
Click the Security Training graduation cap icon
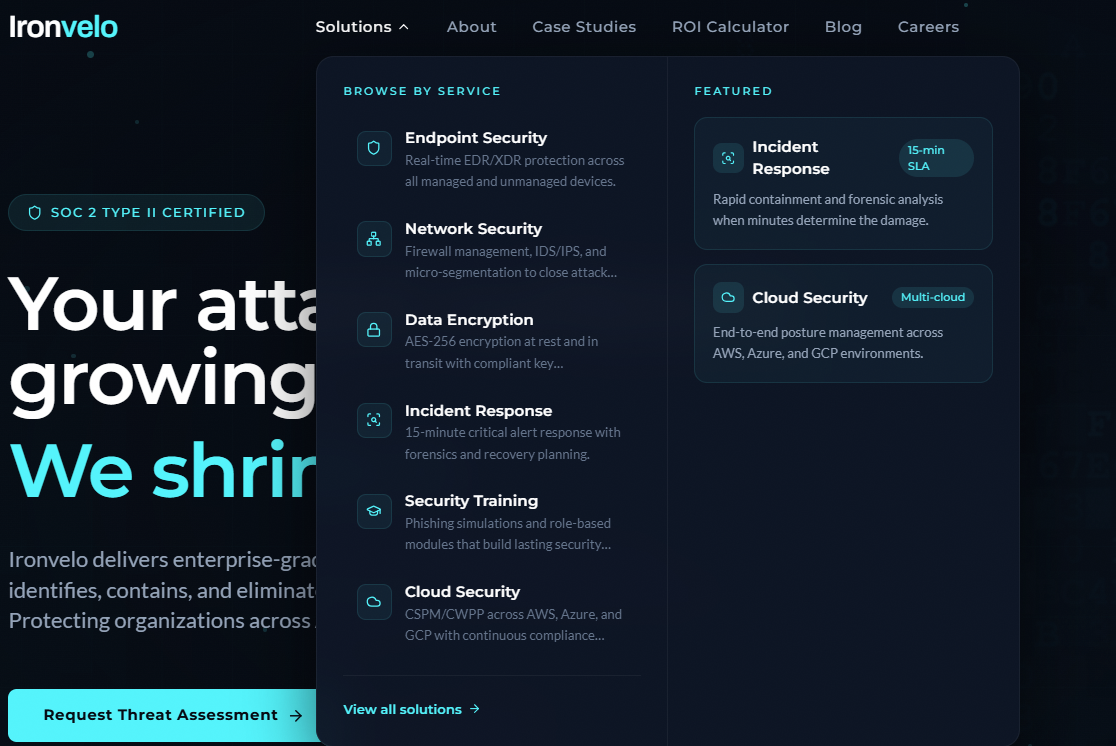coord(374,511)
